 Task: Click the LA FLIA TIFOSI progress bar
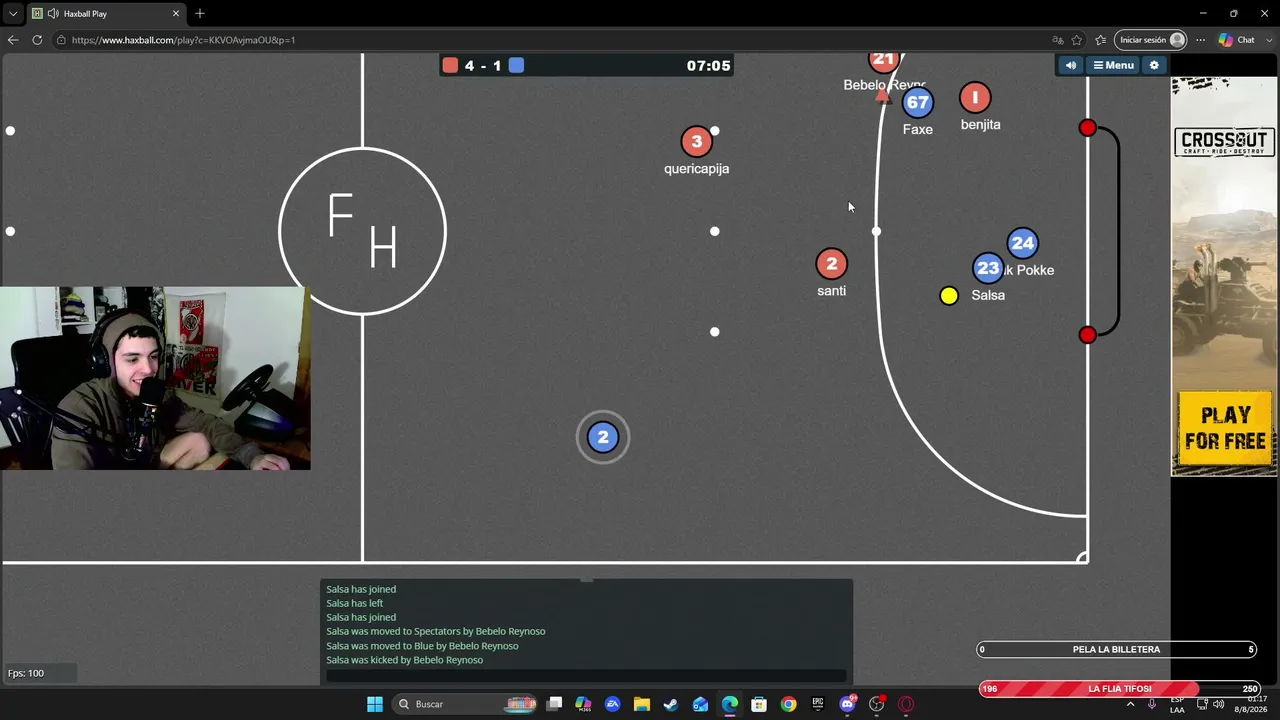tap(1119, 688)
